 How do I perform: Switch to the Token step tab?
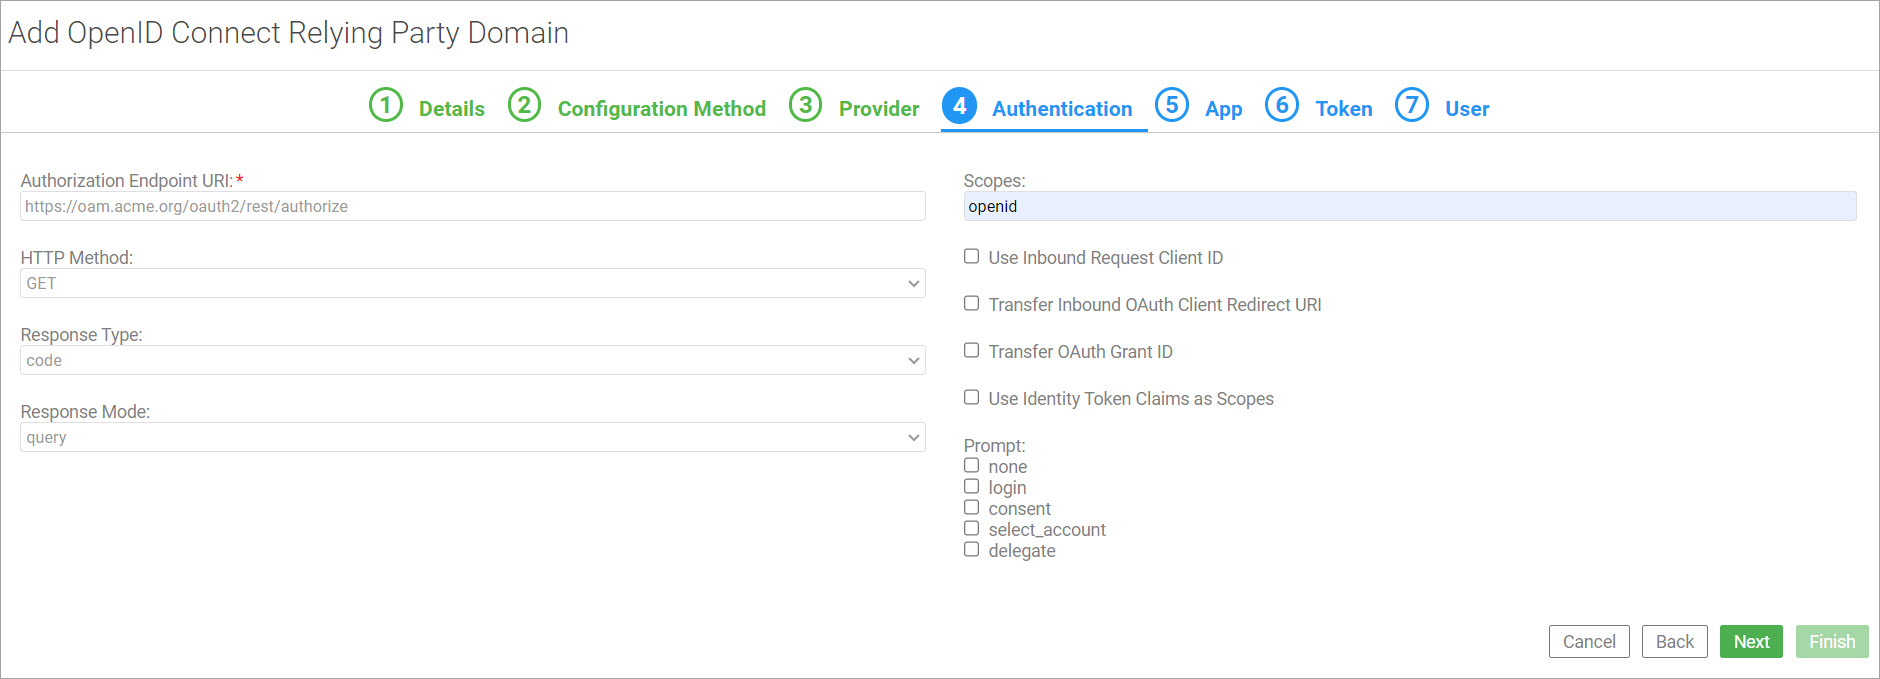pos(1343,109)
